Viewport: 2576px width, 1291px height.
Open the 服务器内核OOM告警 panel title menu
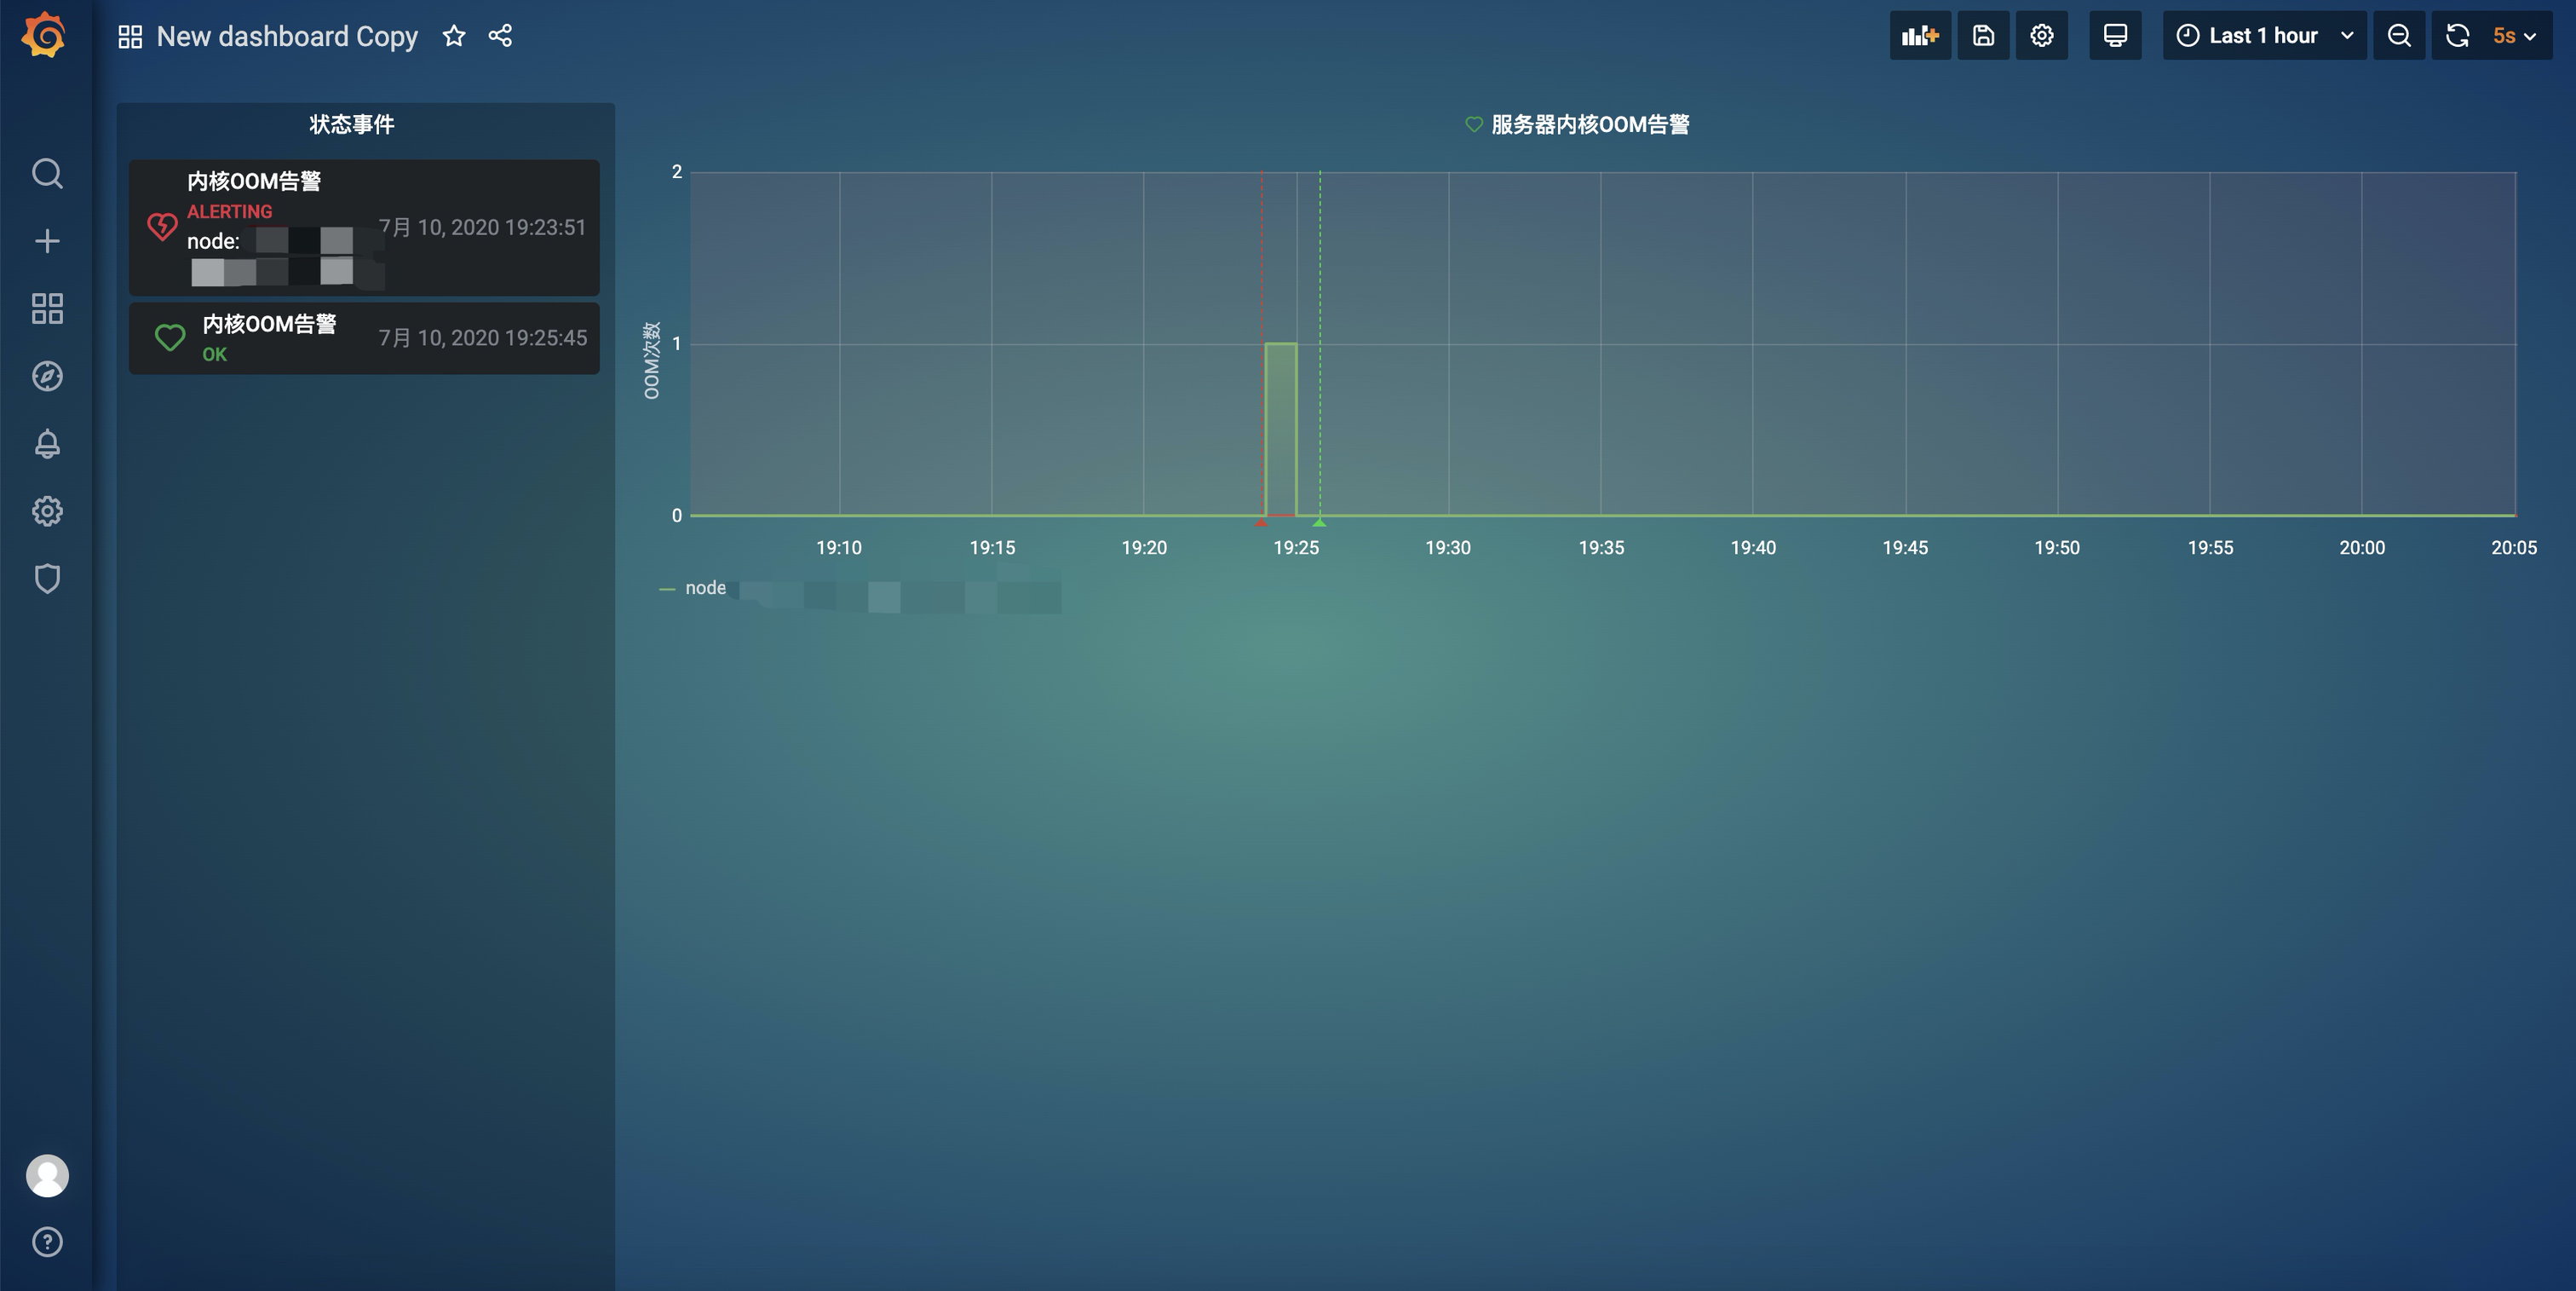pyautogui.click(x=1590, y=125)
